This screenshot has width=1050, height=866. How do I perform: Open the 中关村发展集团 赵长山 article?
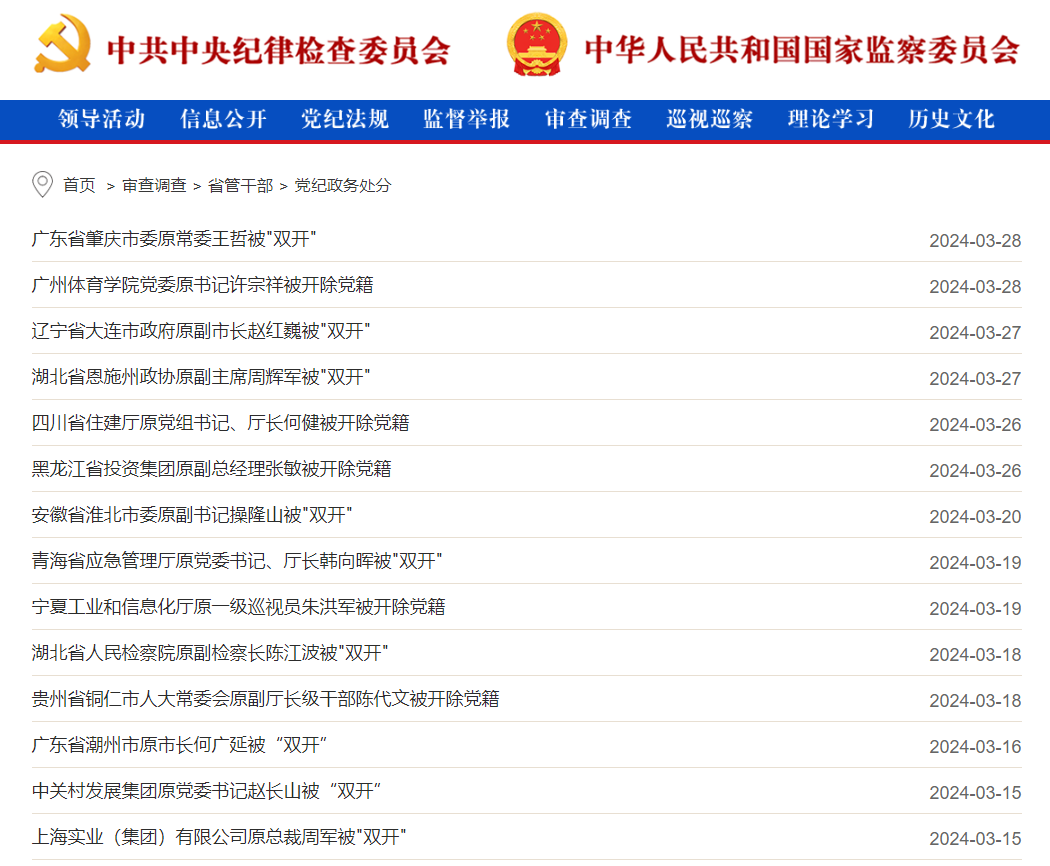point(206,791)
